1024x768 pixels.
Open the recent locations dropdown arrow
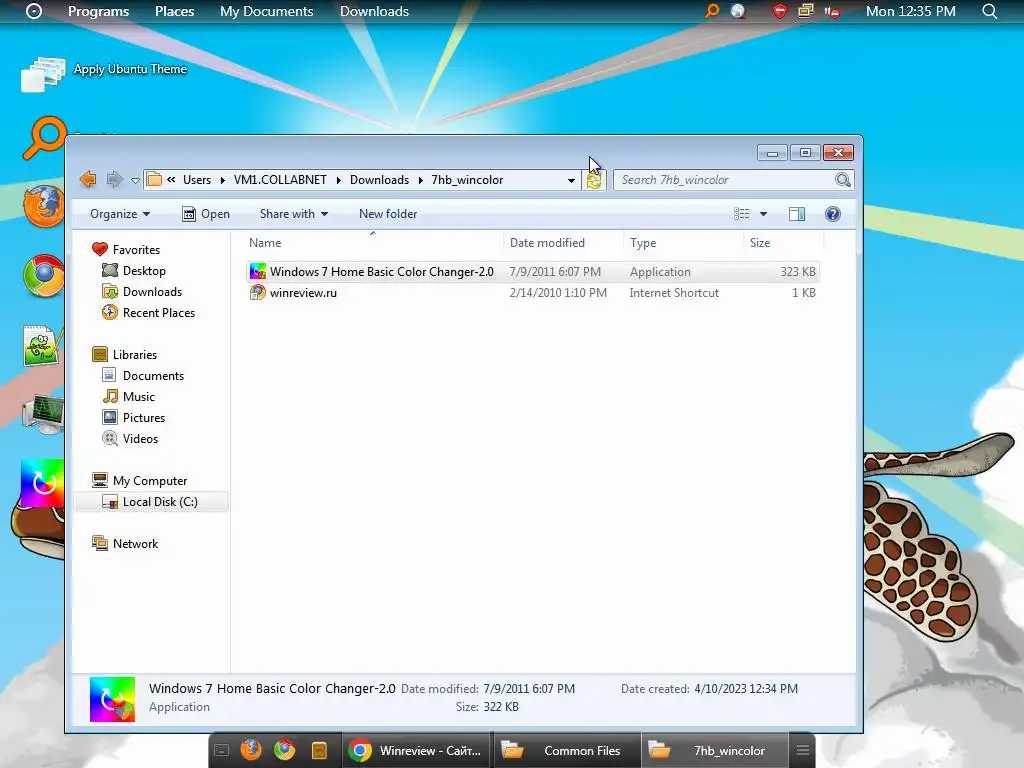(x=135, y=180)
